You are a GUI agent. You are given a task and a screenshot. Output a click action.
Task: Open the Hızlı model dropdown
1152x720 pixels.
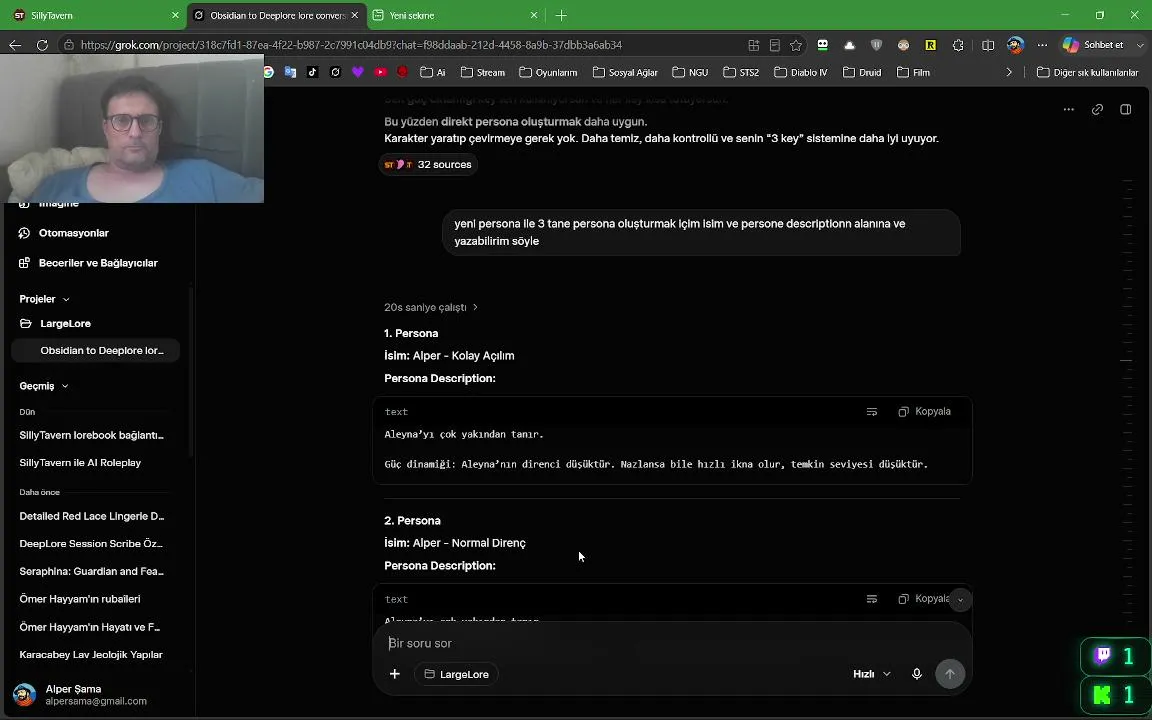click(871, 674)
